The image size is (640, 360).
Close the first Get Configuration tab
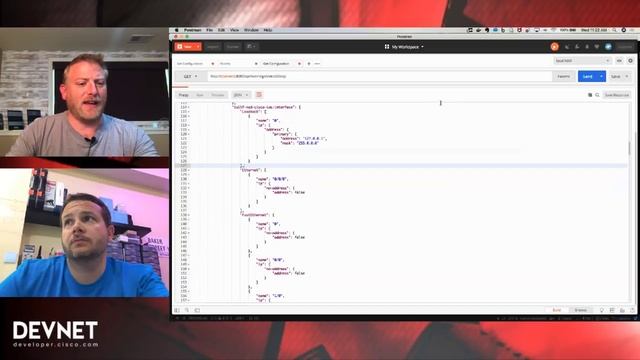(213, 64)
